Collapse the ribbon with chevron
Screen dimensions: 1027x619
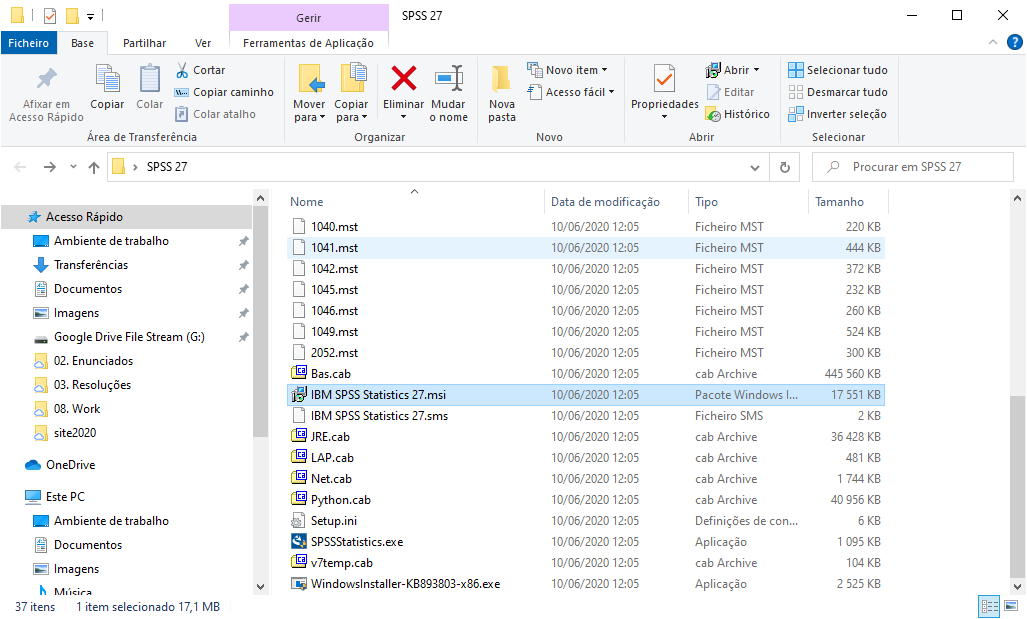coord(993,43)
